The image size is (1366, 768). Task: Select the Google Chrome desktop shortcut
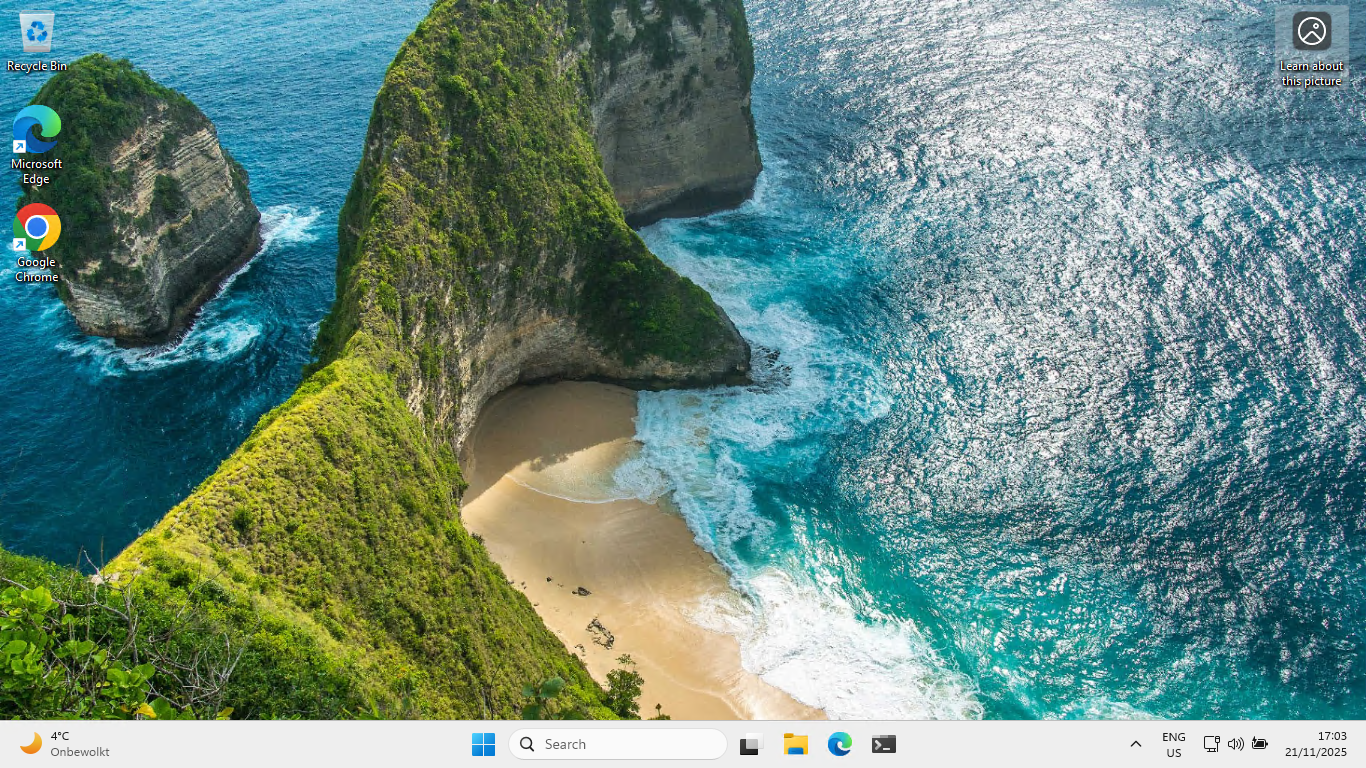37,229
